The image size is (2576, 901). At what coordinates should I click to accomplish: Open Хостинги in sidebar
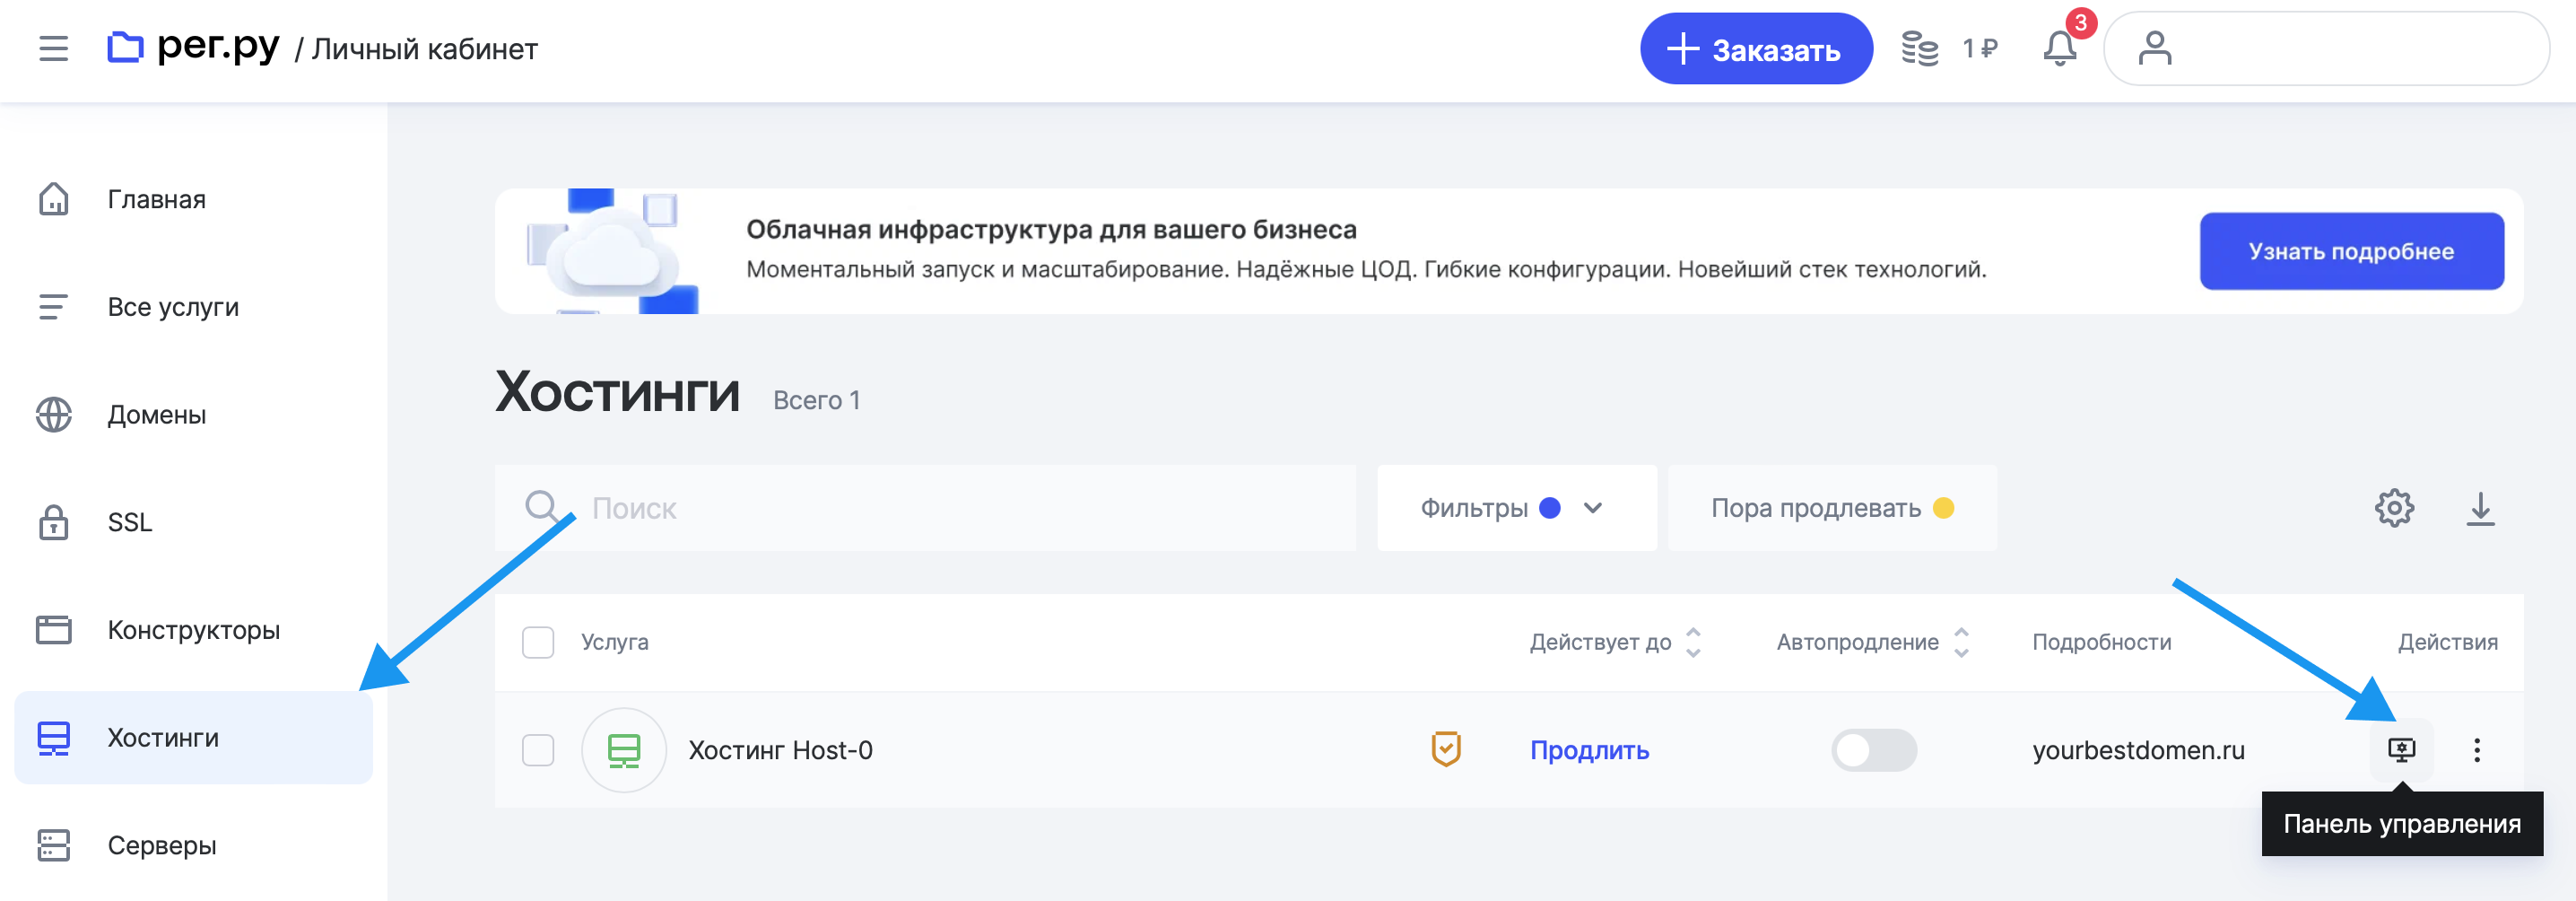pyautogui.click(x=193, y=738)
